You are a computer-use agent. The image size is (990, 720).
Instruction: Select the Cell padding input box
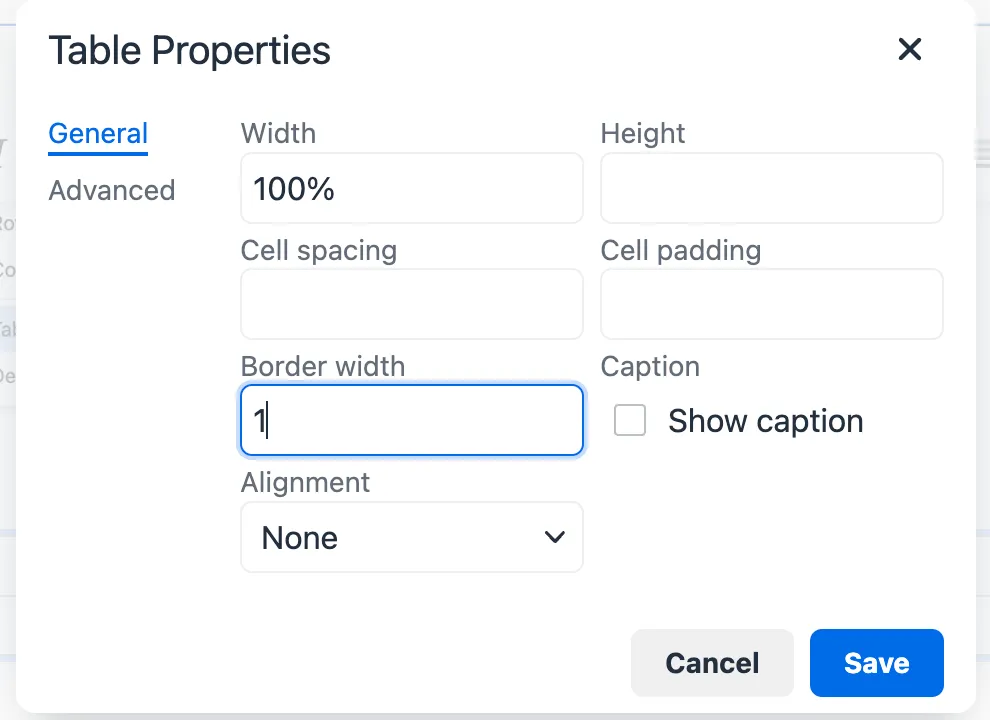pos(771,304)
